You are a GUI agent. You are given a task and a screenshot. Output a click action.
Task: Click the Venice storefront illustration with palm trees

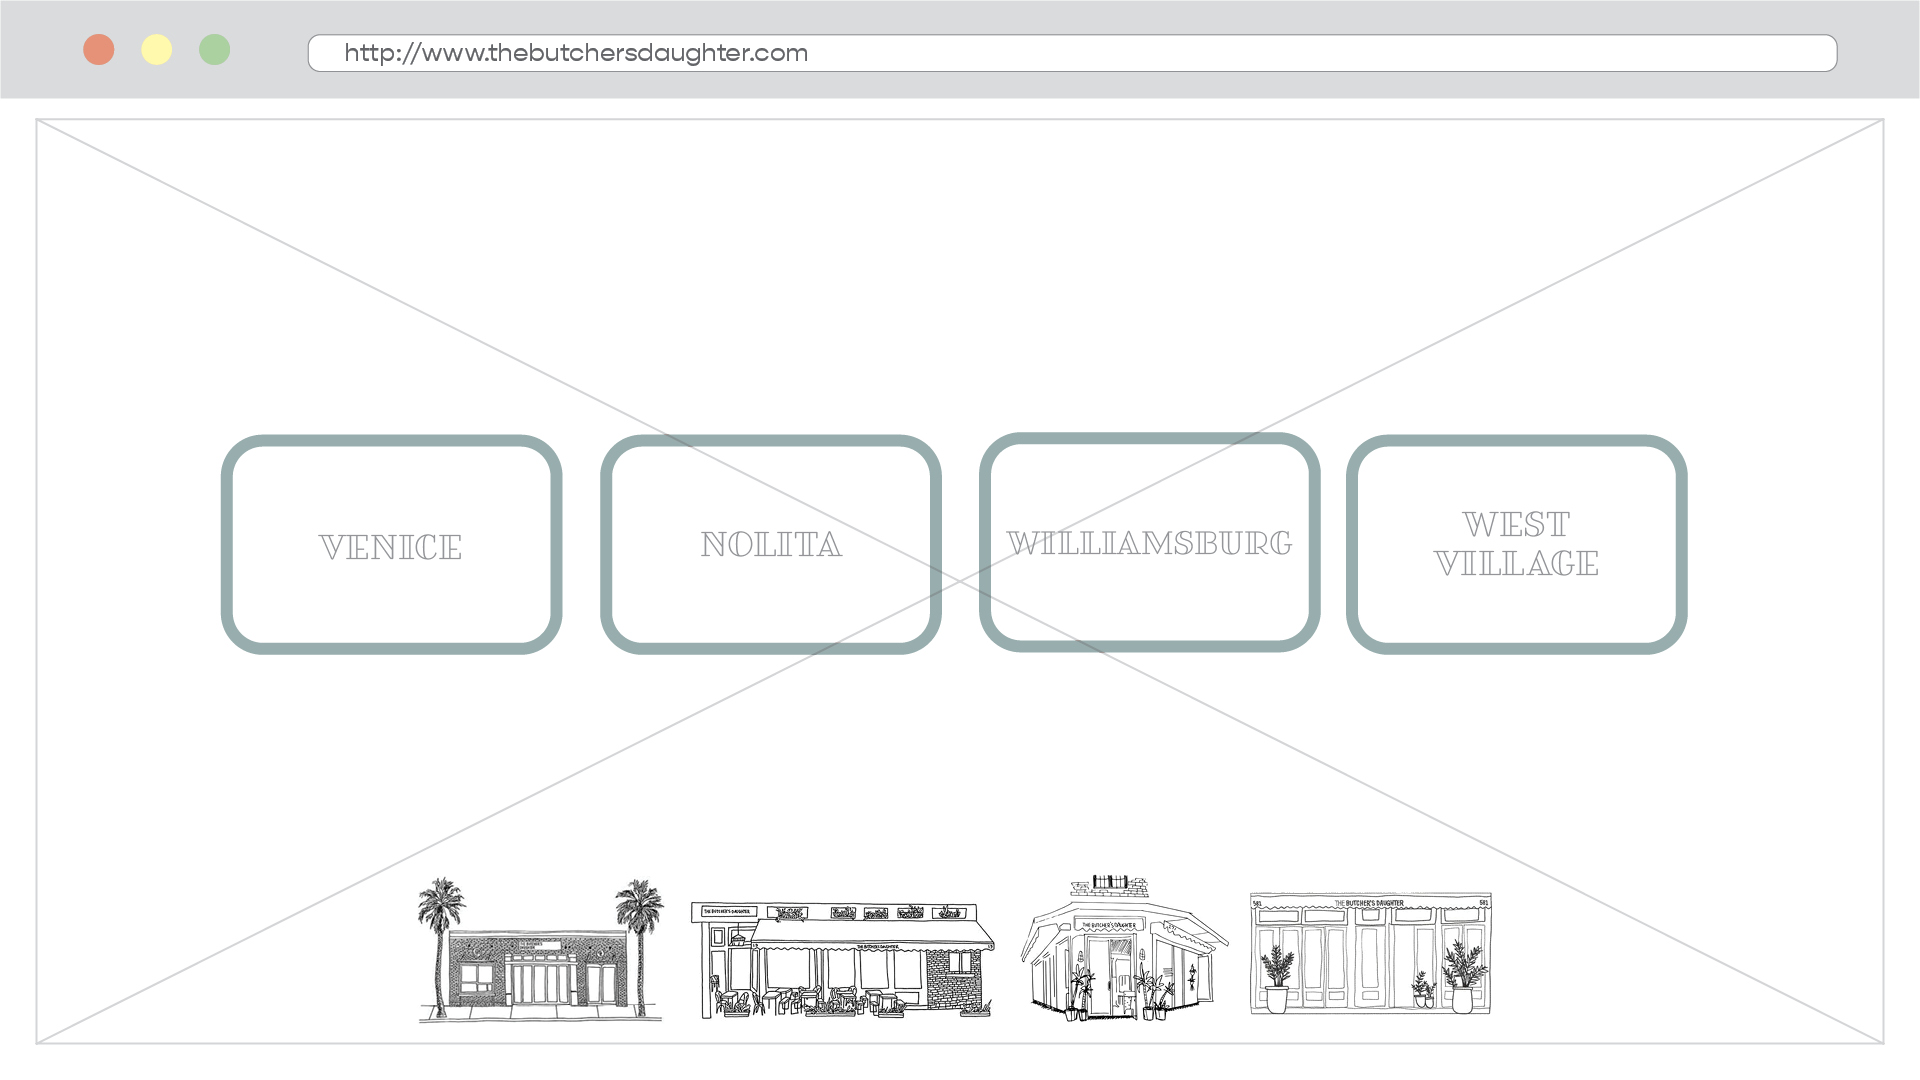[540, 950]
